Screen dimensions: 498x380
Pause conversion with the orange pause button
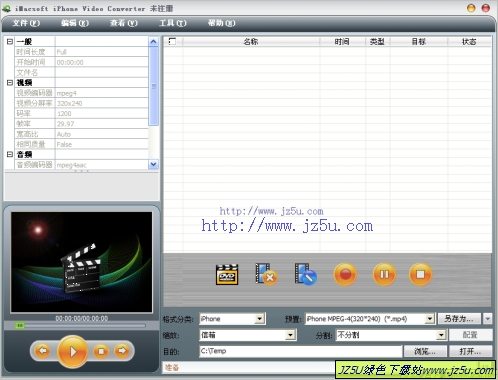tap(384, 275)
